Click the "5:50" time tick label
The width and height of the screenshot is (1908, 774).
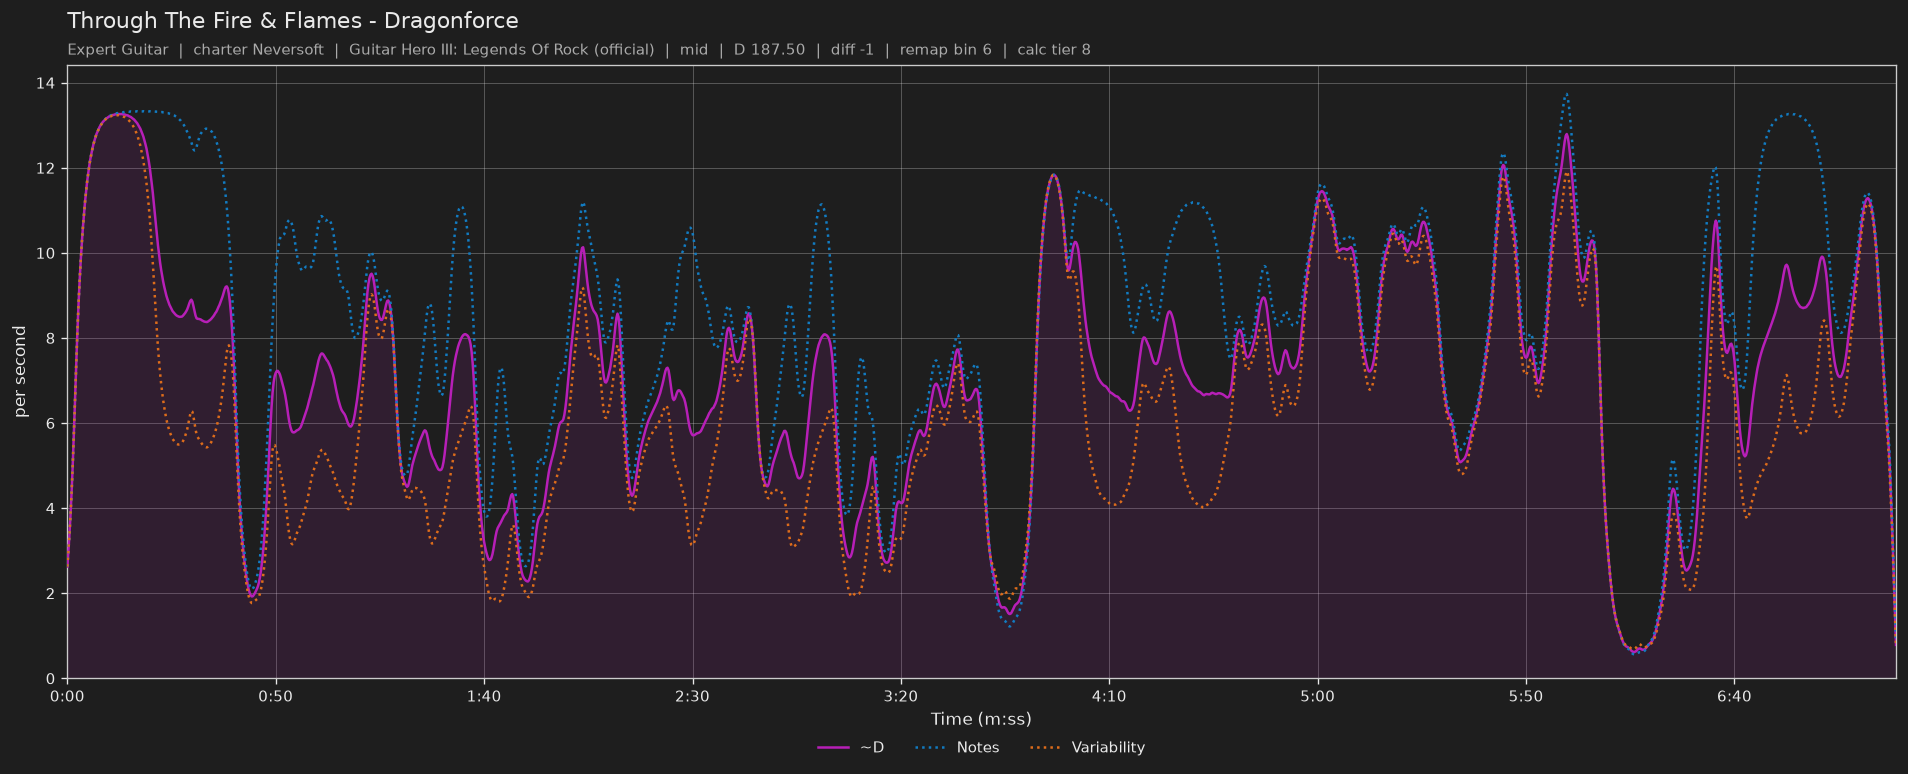[1526, 697]
